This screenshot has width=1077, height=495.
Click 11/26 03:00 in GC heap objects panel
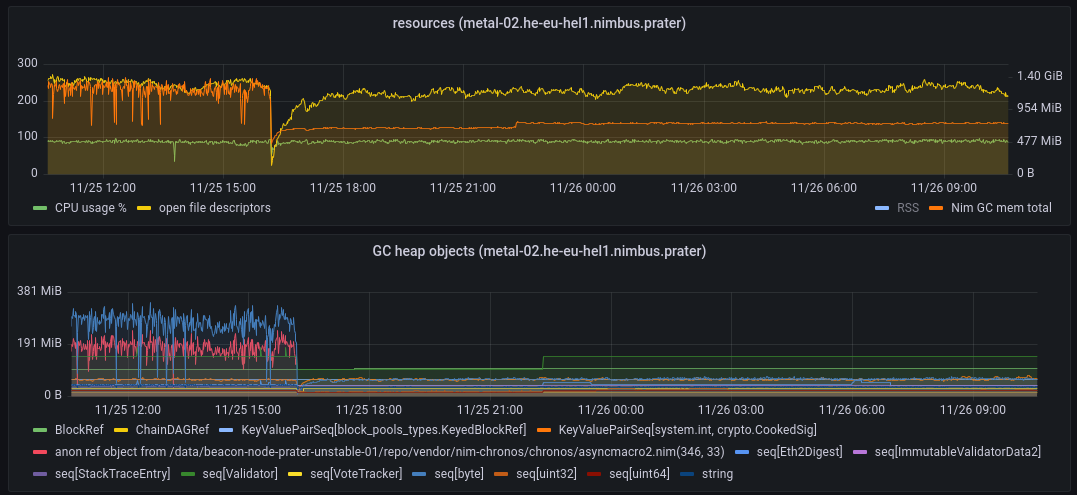731,410
